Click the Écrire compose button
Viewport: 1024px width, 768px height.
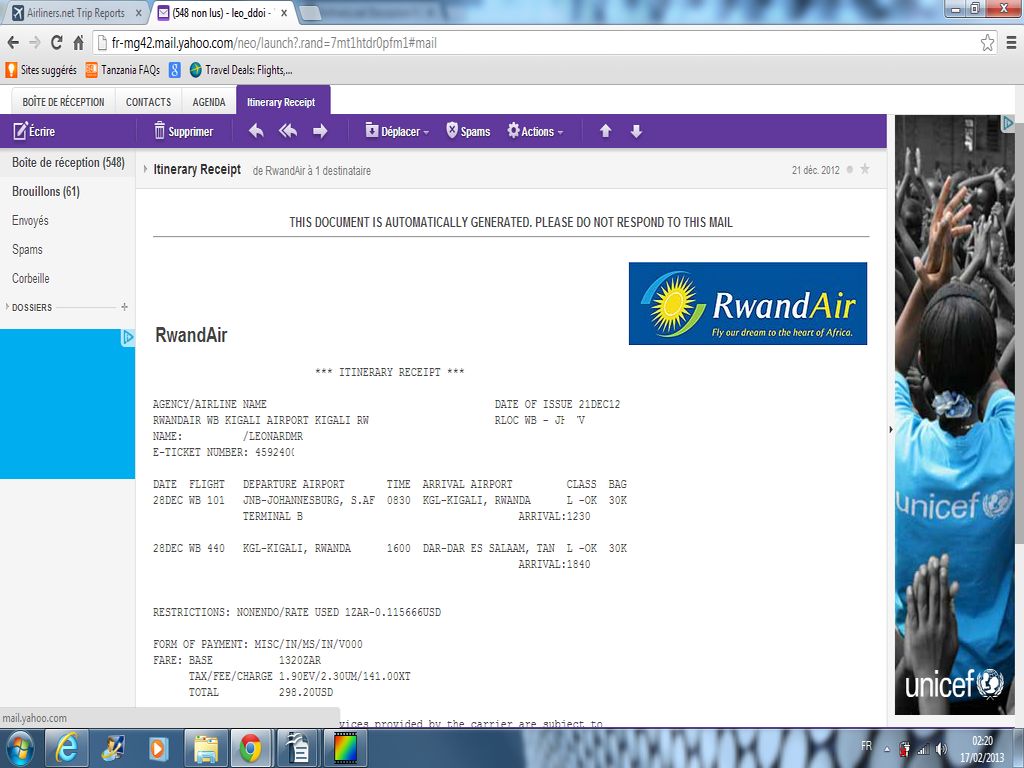point(34,131)
